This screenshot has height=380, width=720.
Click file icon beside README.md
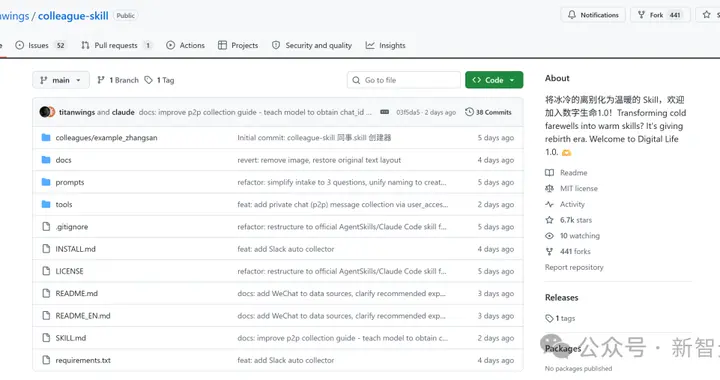[46, 293]
